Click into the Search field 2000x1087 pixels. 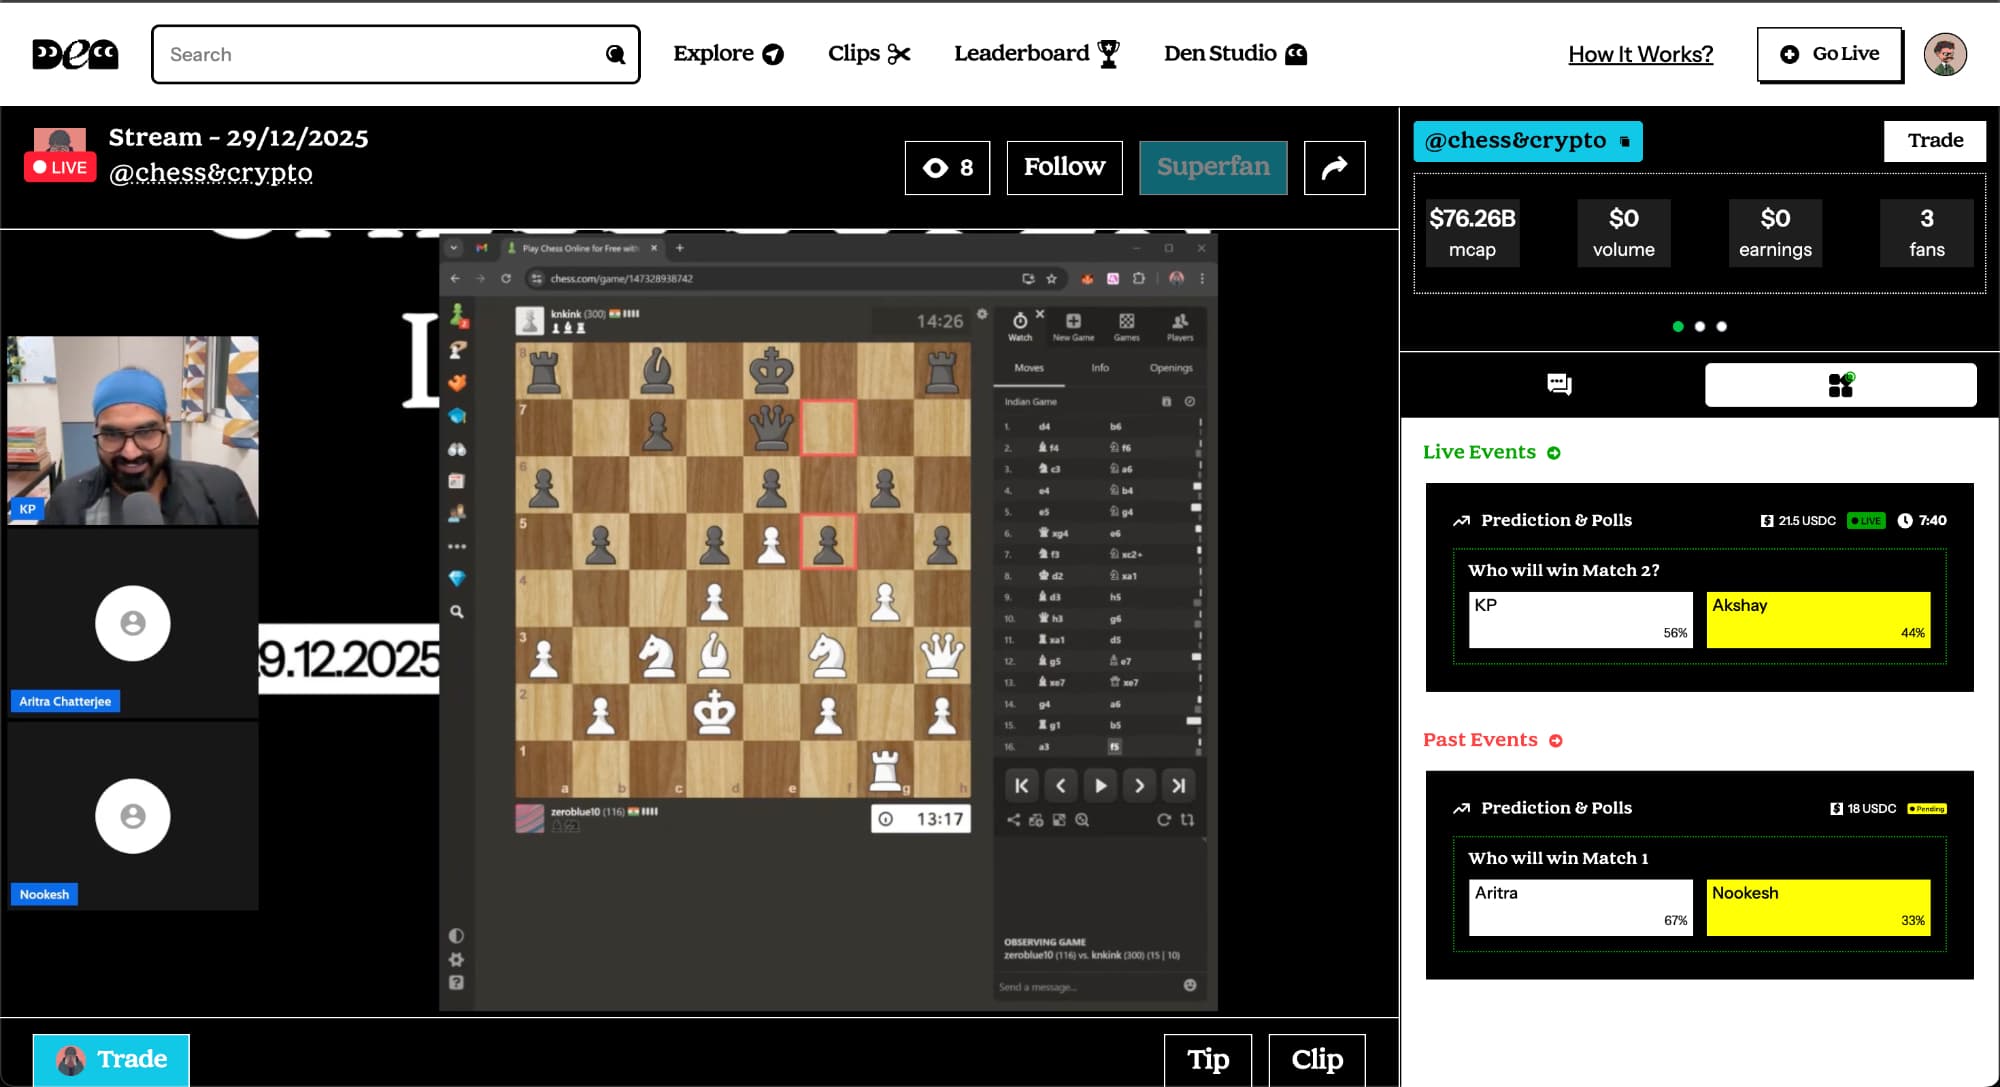380,54
